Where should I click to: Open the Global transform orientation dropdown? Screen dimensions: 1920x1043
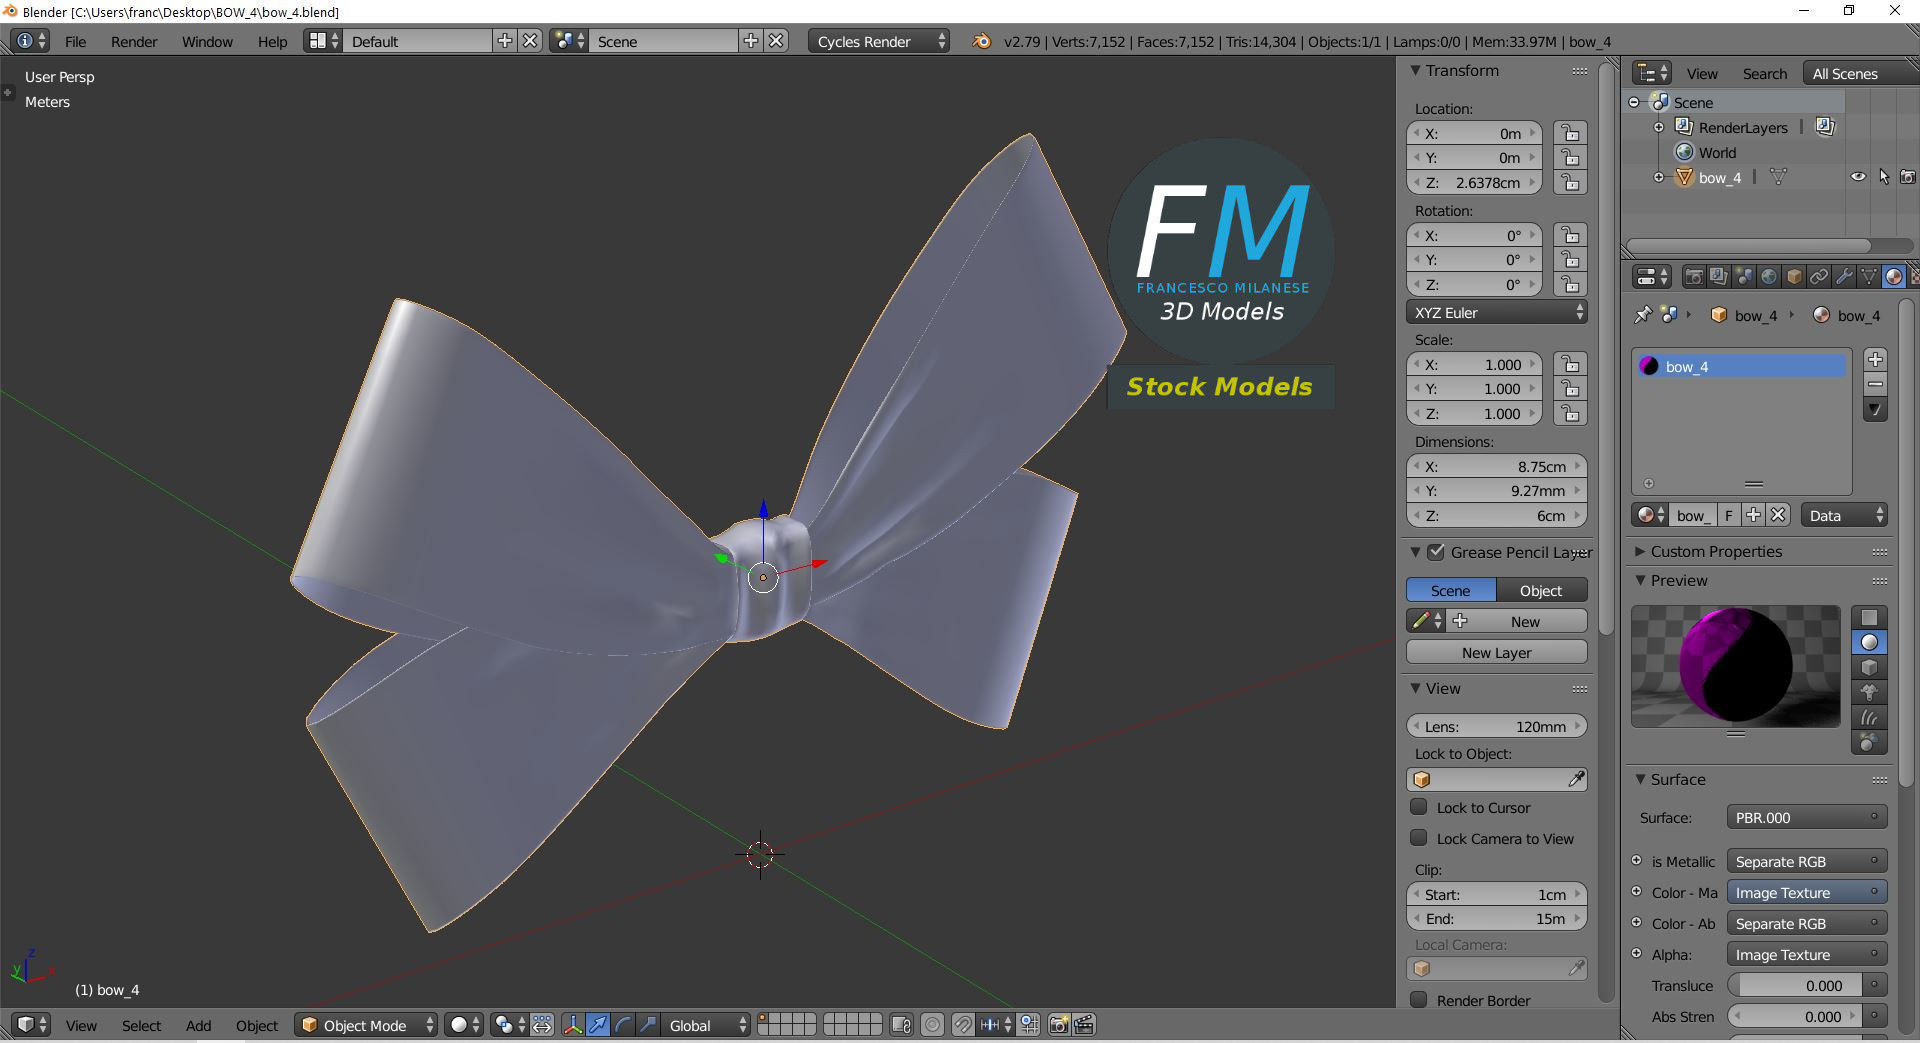click(708, 1025)
